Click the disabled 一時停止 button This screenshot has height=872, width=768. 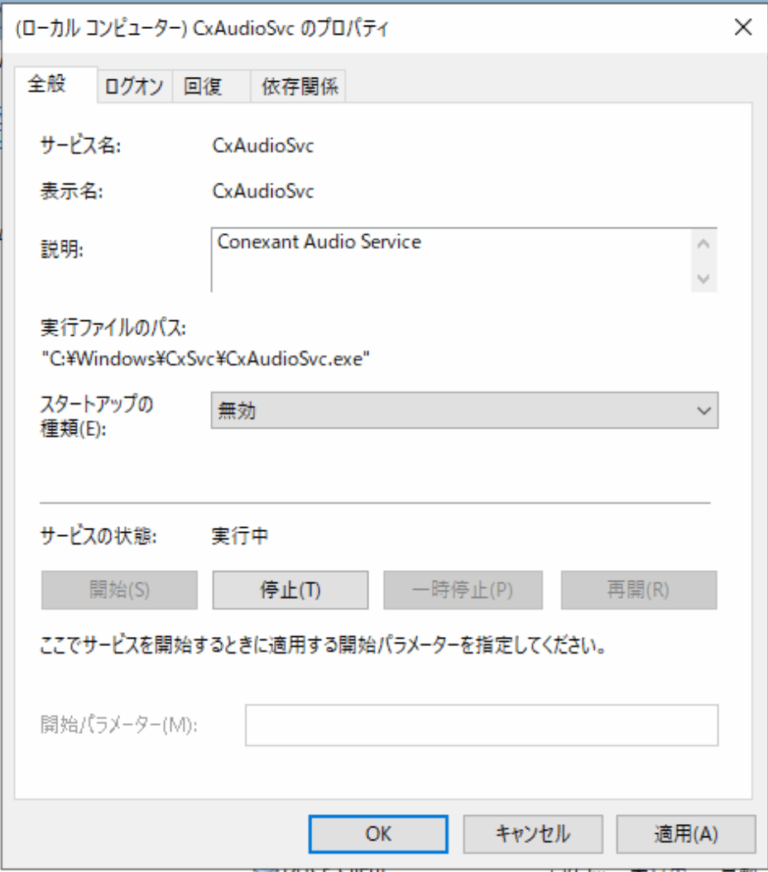(x=463, y=589)
